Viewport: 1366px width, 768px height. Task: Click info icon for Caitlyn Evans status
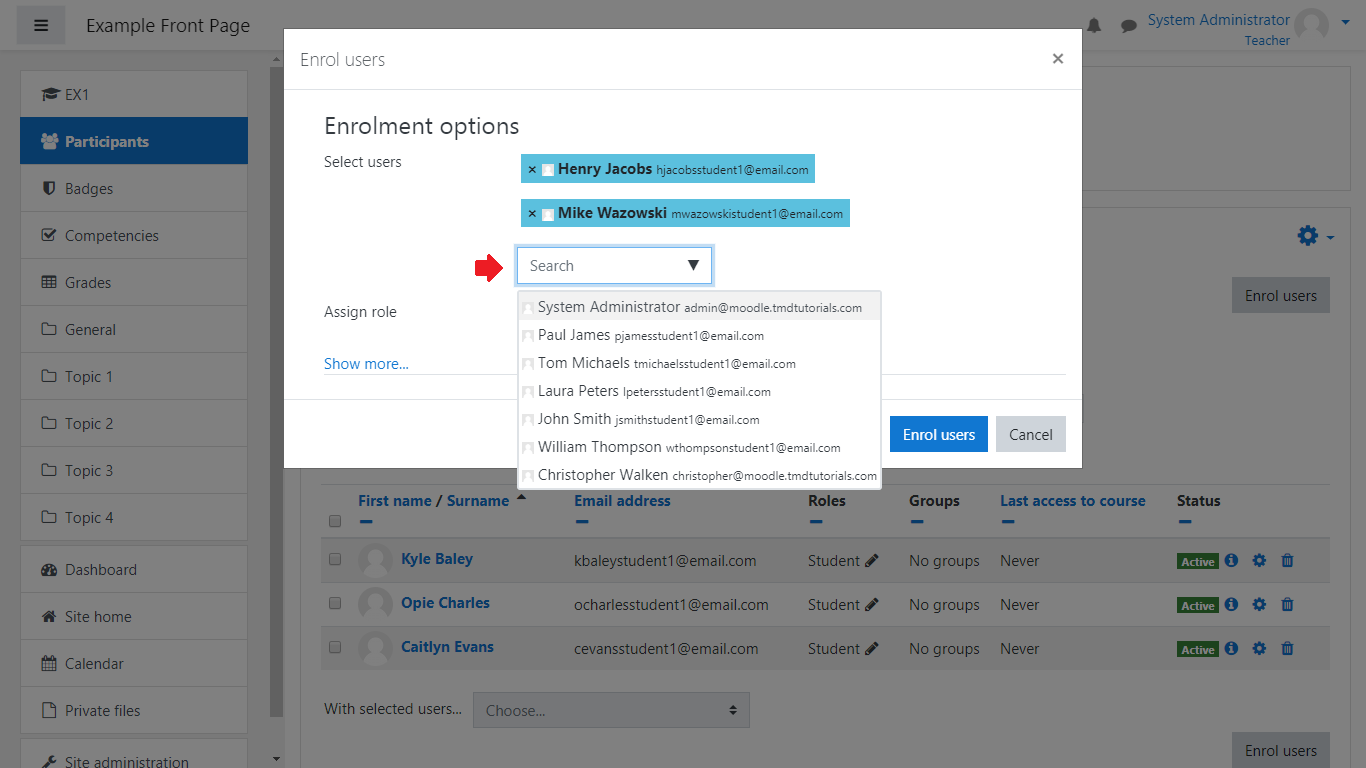tap(1231, 649)
